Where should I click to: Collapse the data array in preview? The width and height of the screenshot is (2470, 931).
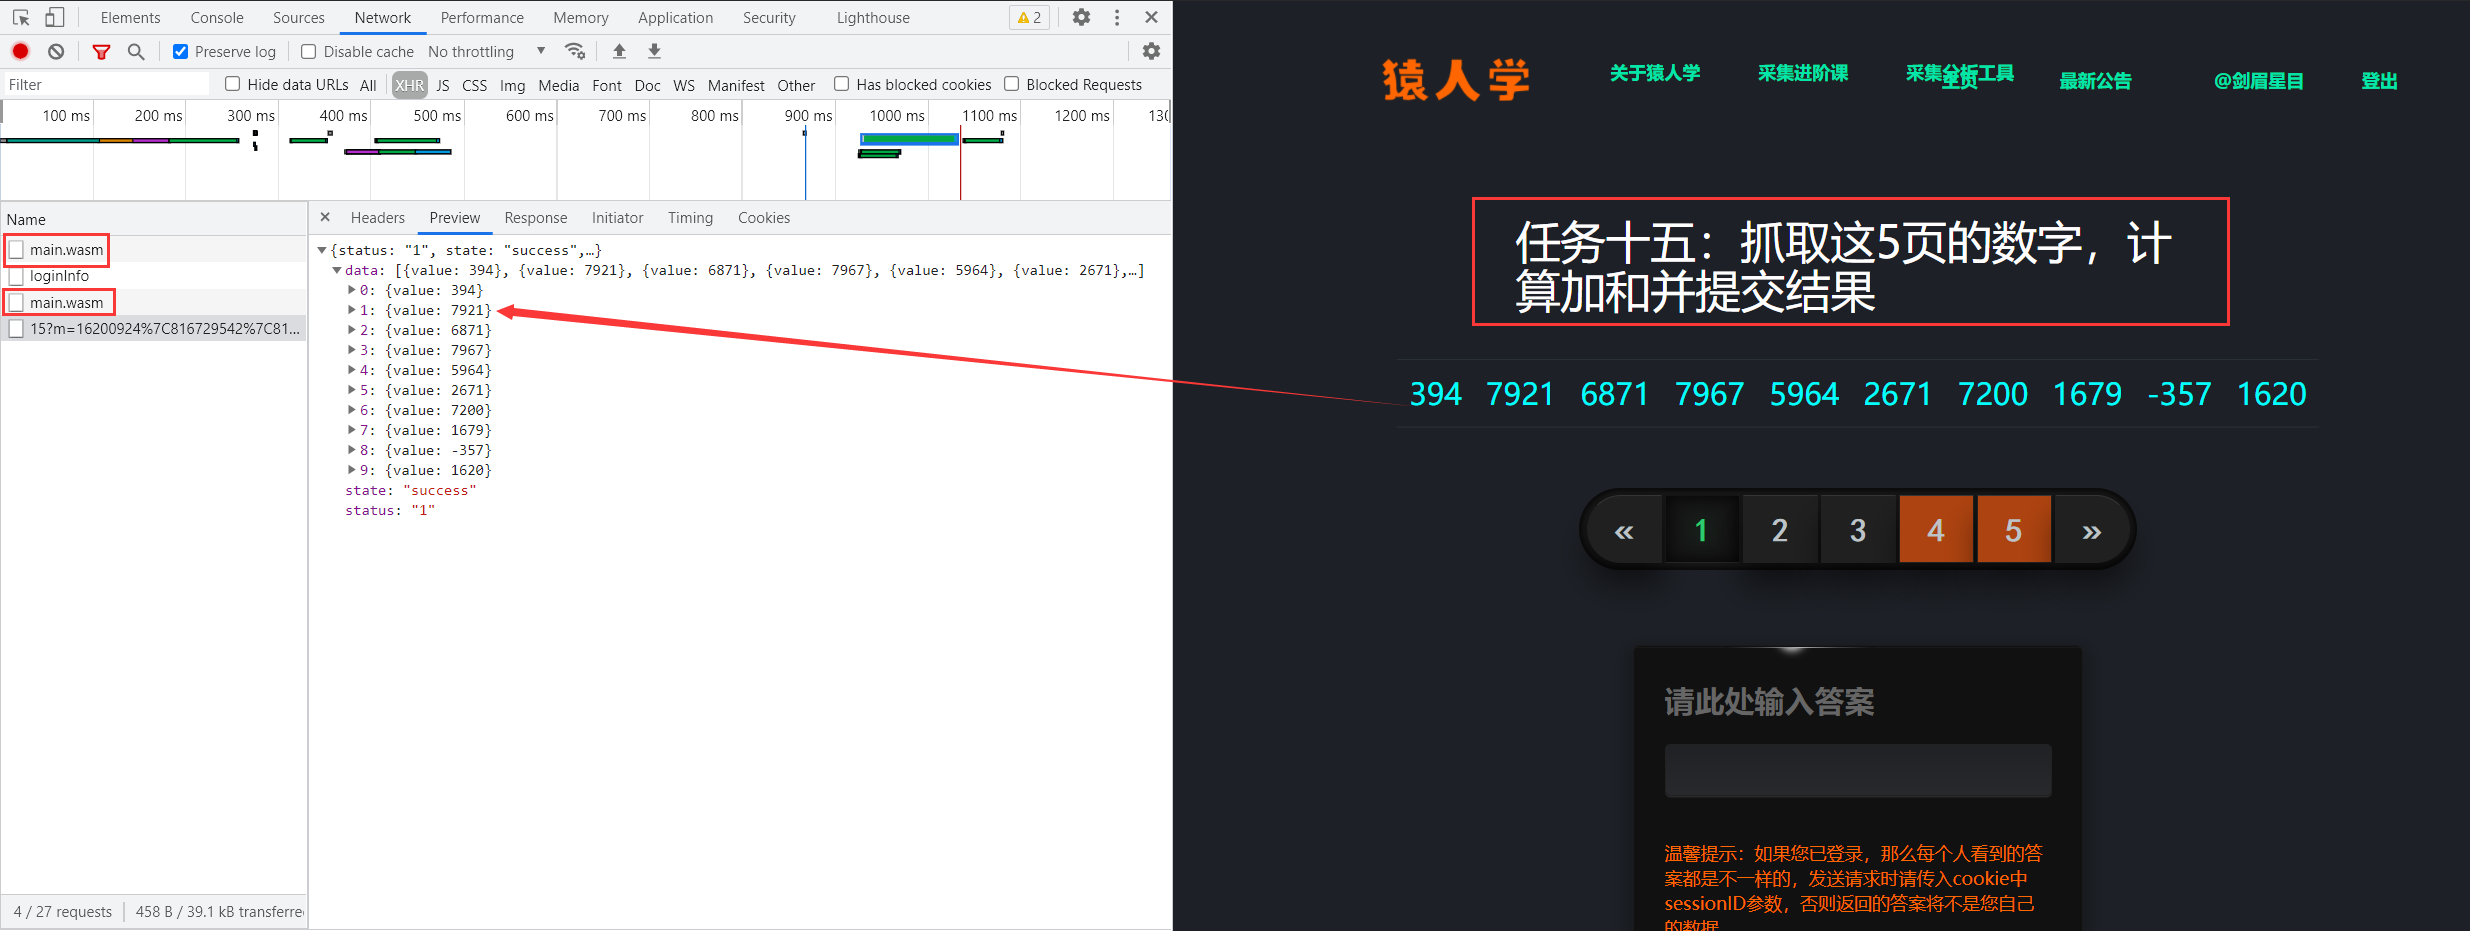[x=337, y=271]
